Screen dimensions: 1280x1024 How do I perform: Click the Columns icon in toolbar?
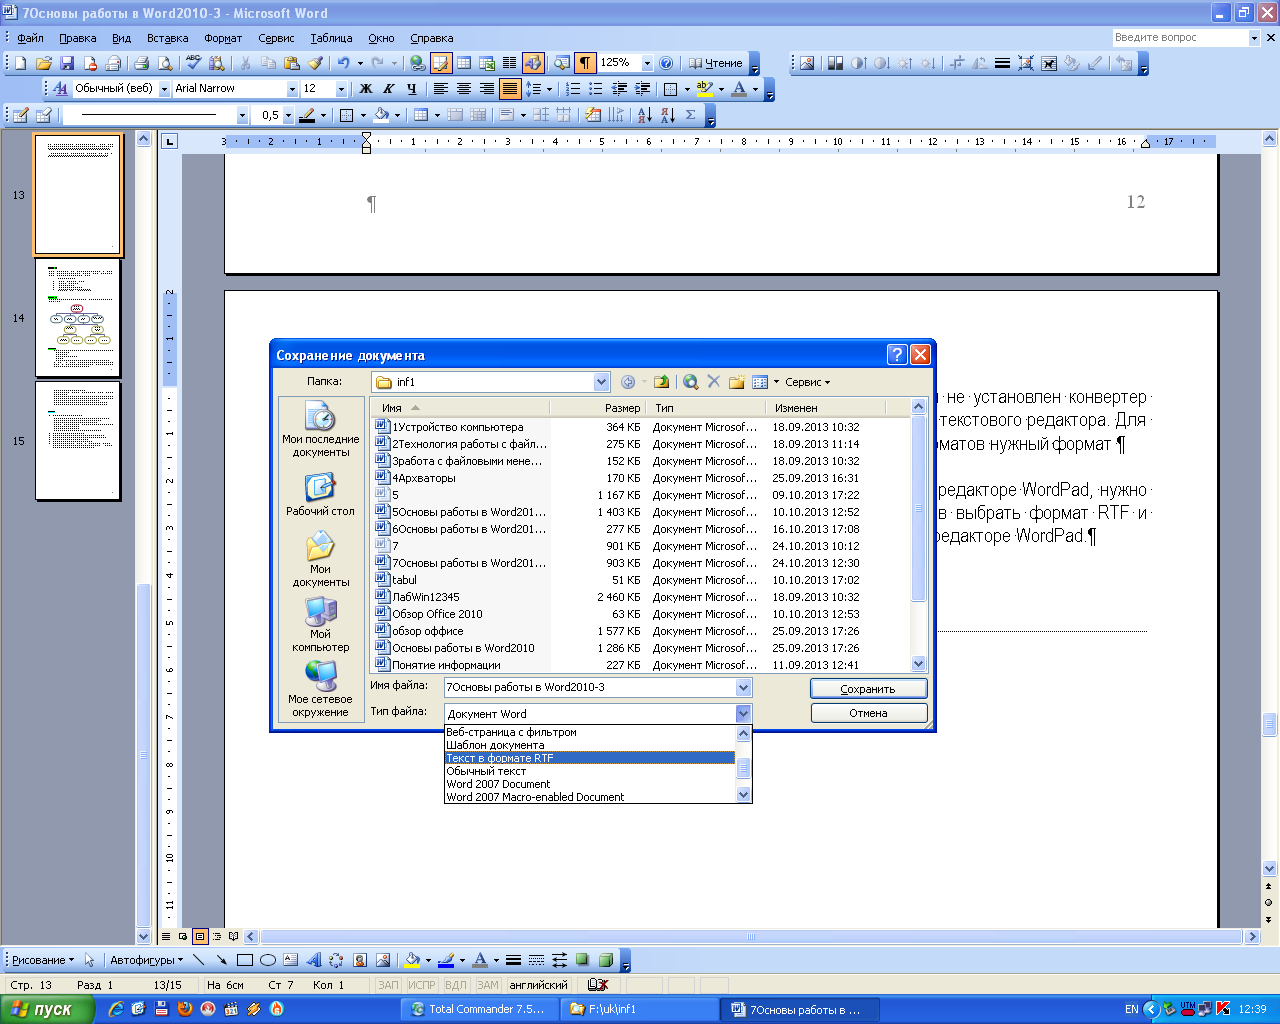(510, 63)
